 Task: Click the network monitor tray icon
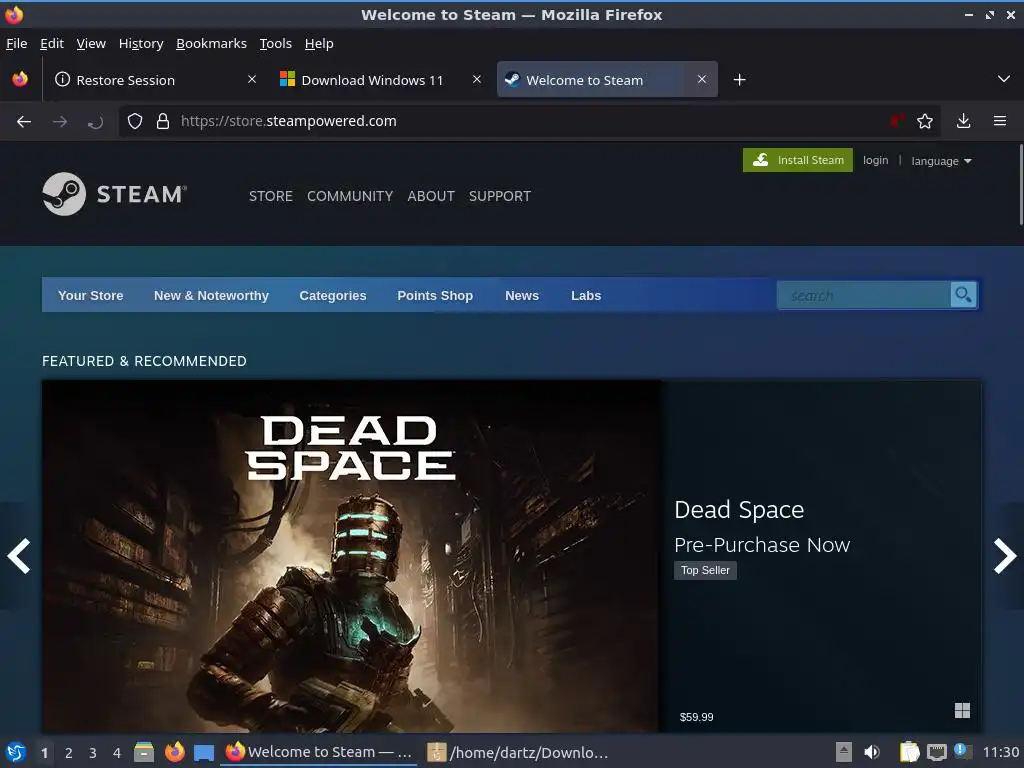(x=936, y=752)
